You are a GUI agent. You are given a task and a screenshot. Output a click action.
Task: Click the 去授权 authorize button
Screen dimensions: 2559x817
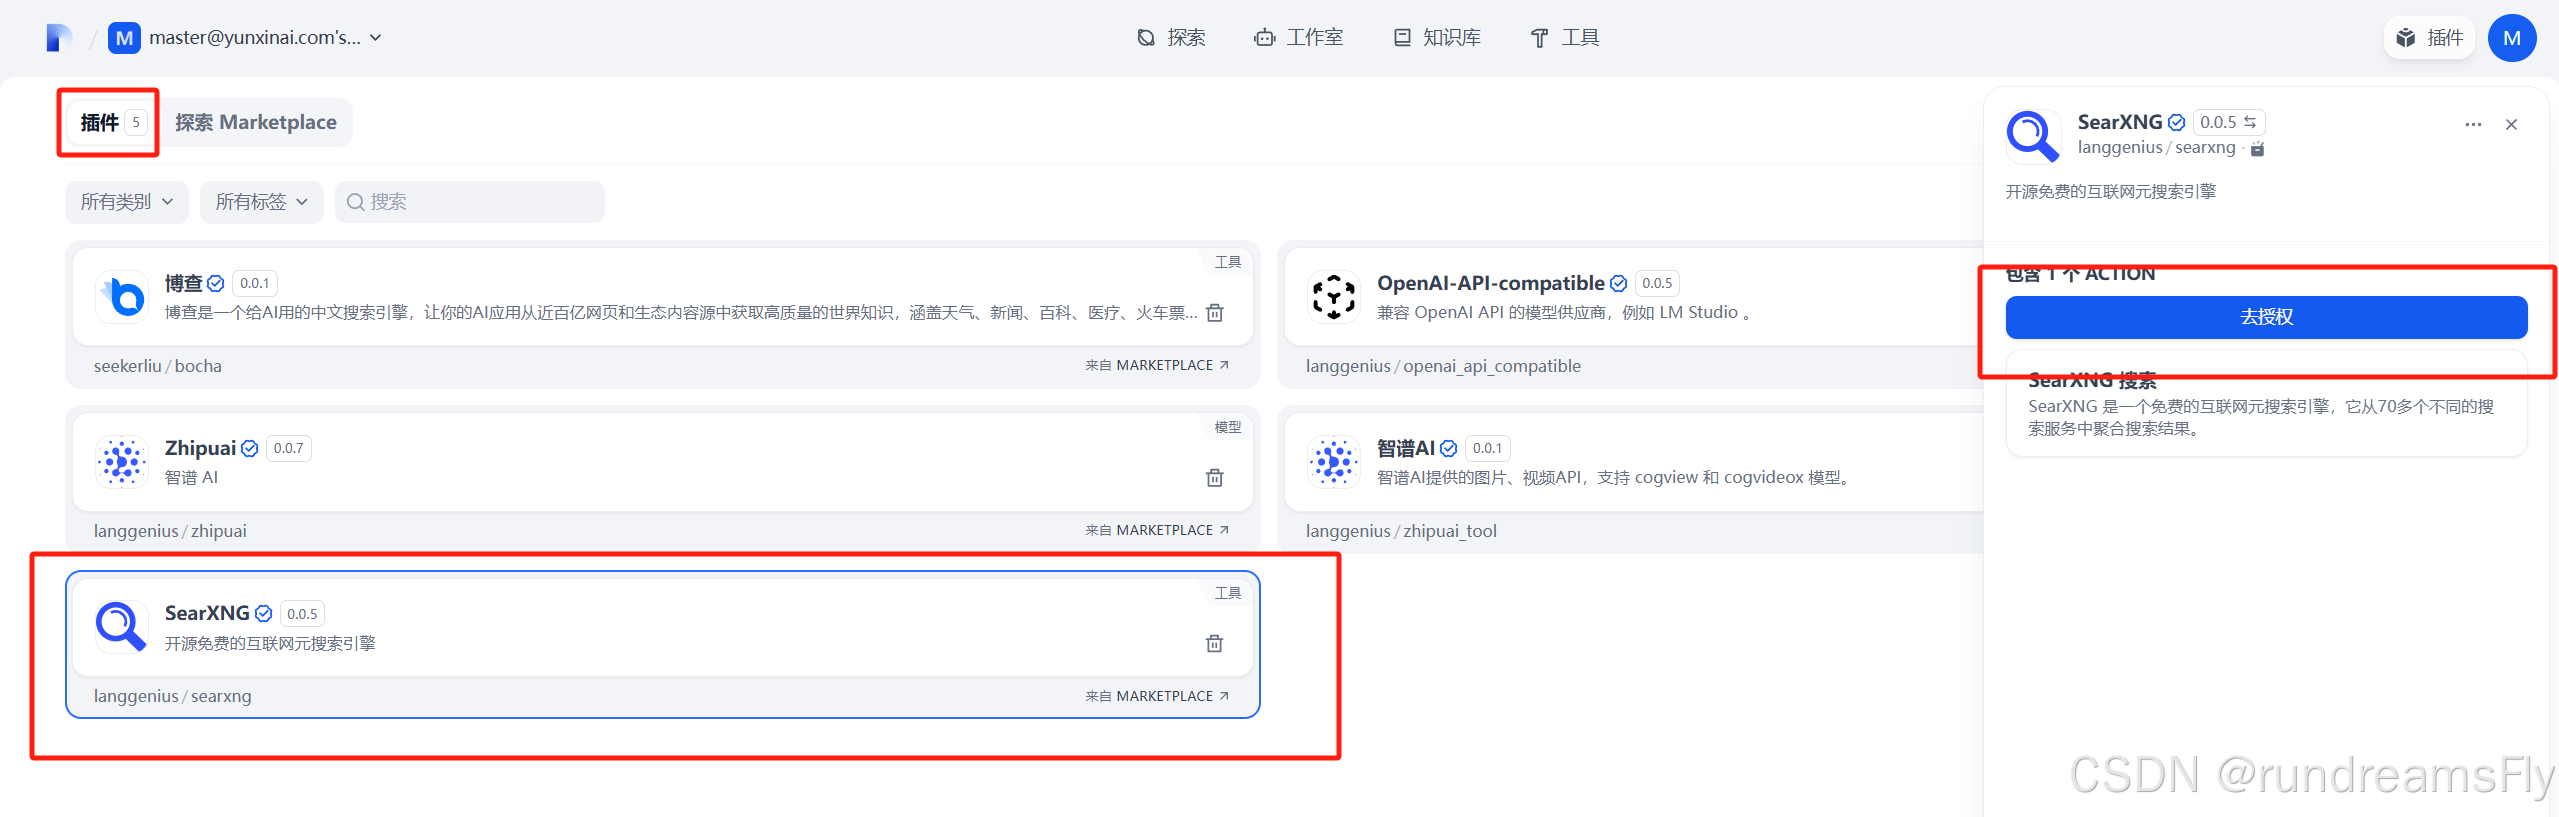(x=2266, y=317)
